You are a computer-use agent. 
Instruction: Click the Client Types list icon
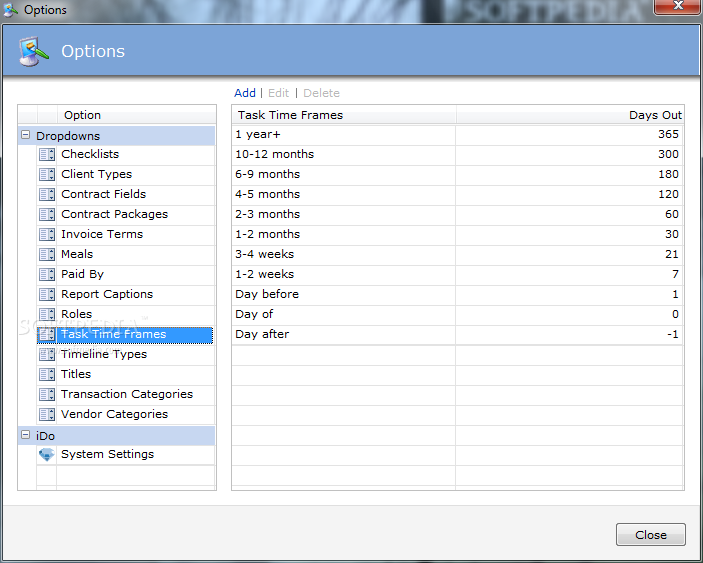tap(47, 174)
